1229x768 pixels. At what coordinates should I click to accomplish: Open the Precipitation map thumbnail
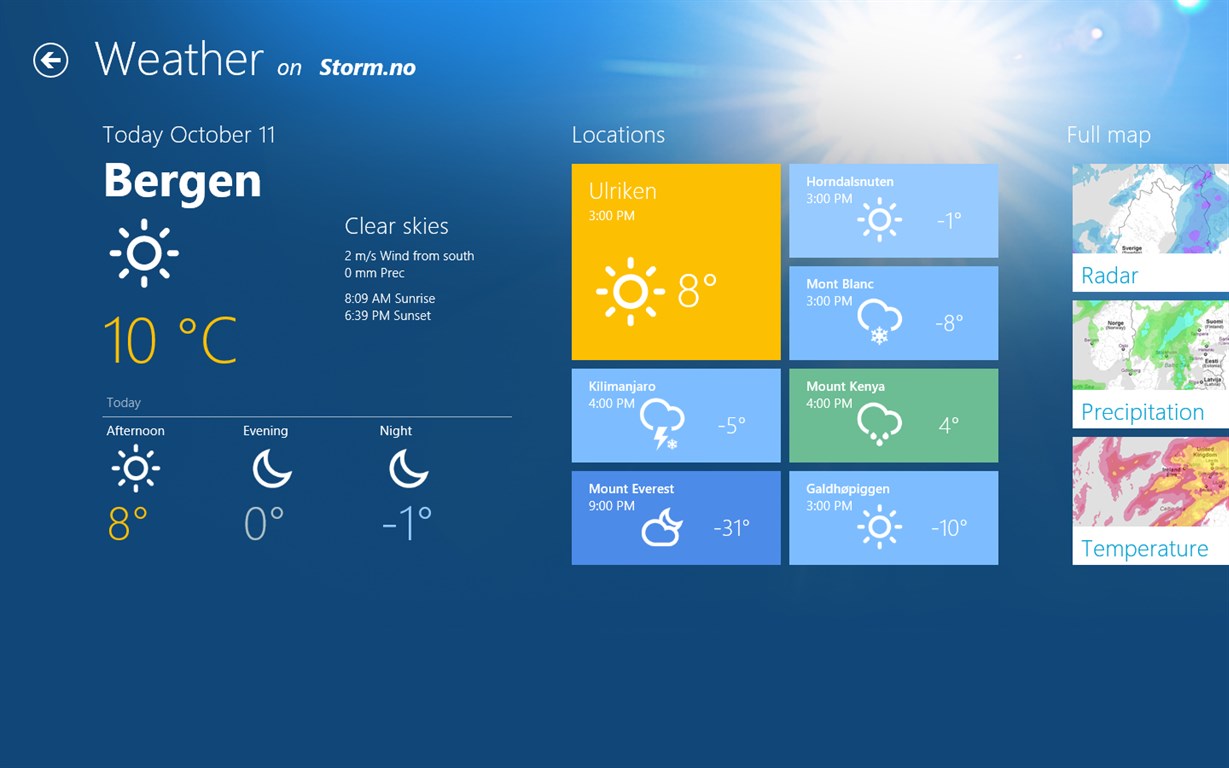pos(1151,345)
